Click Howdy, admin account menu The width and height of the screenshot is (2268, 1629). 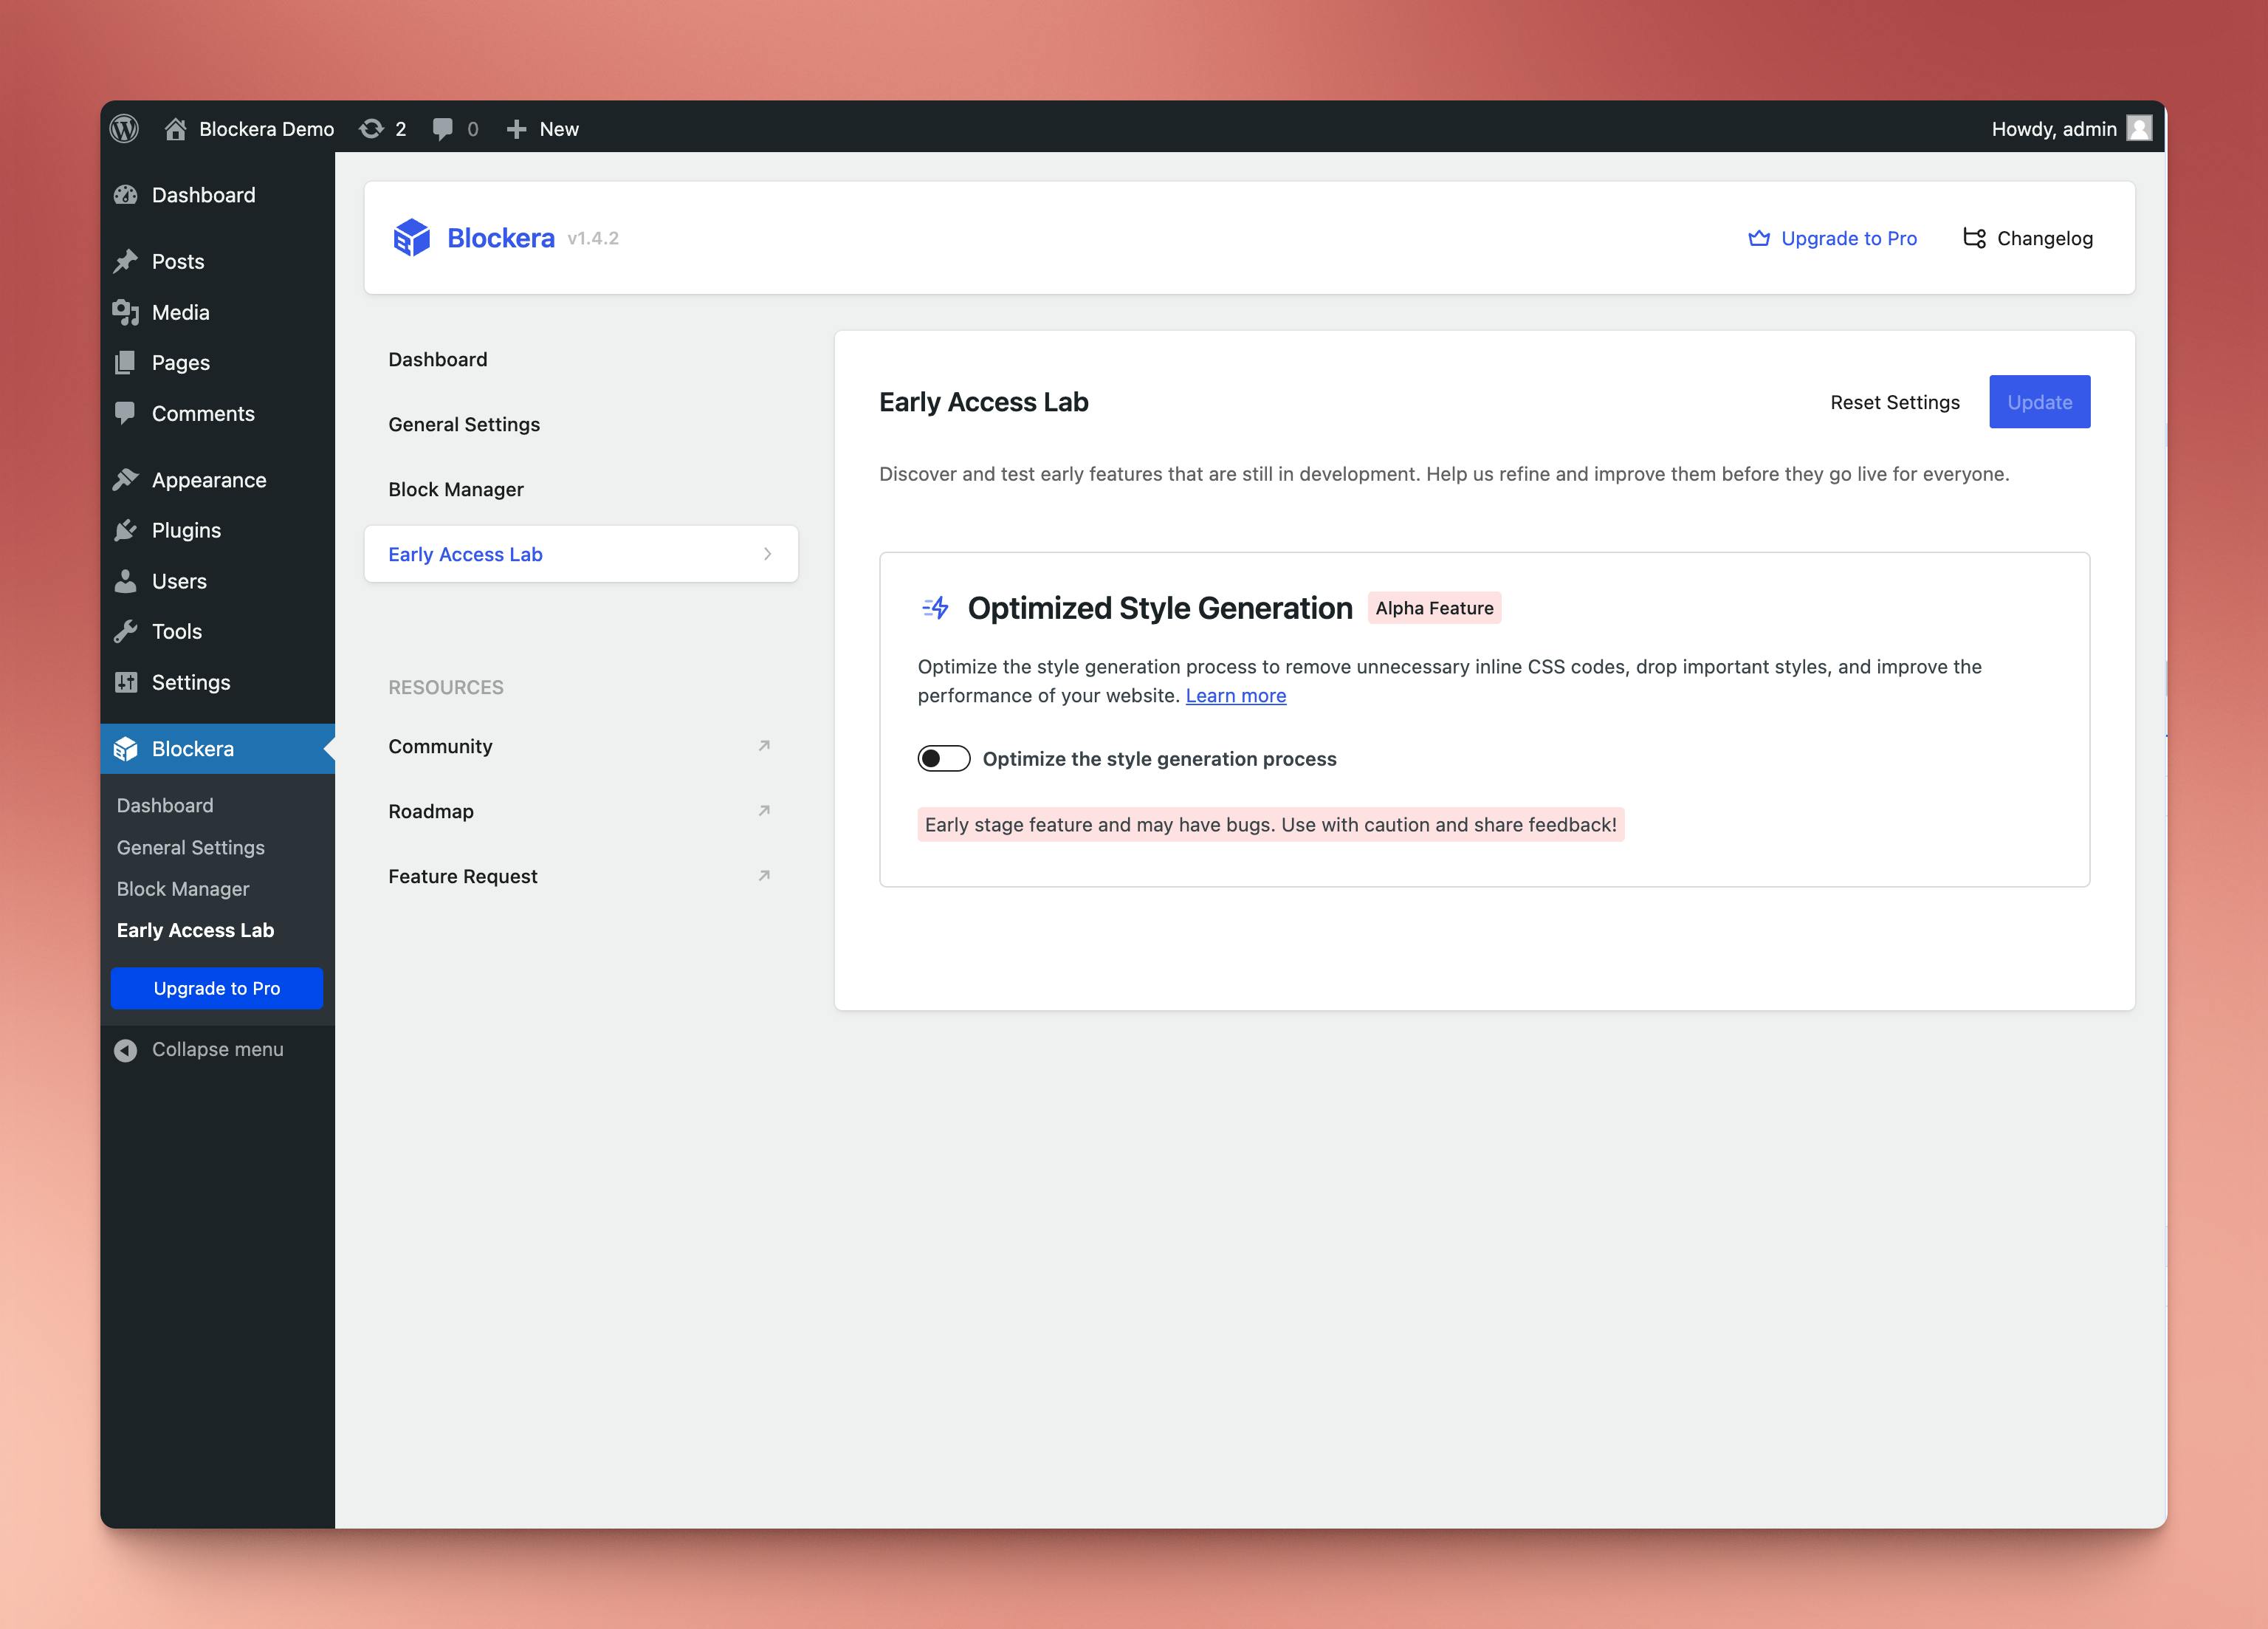2071,129
